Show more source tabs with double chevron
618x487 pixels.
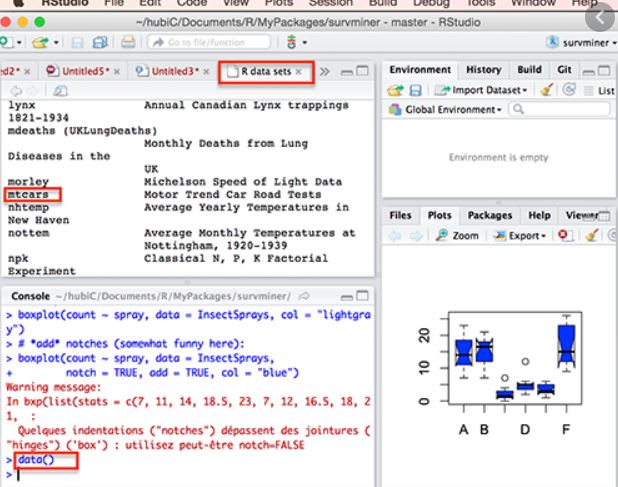[x=325, y=72]
